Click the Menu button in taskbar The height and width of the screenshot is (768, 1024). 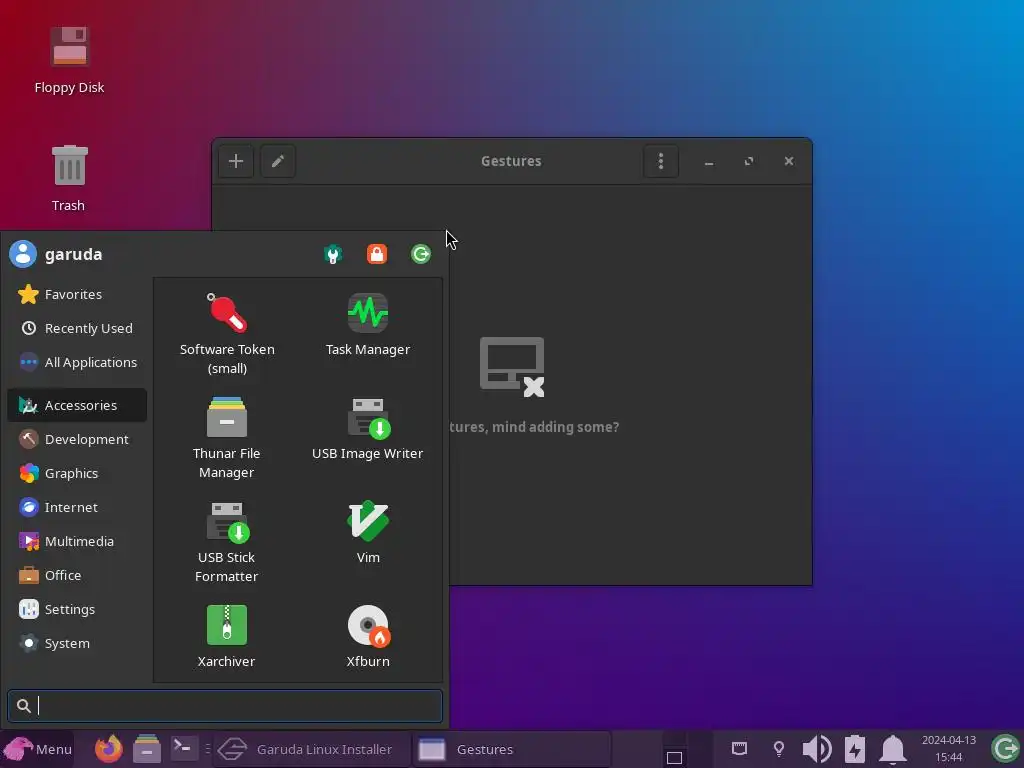37,749
